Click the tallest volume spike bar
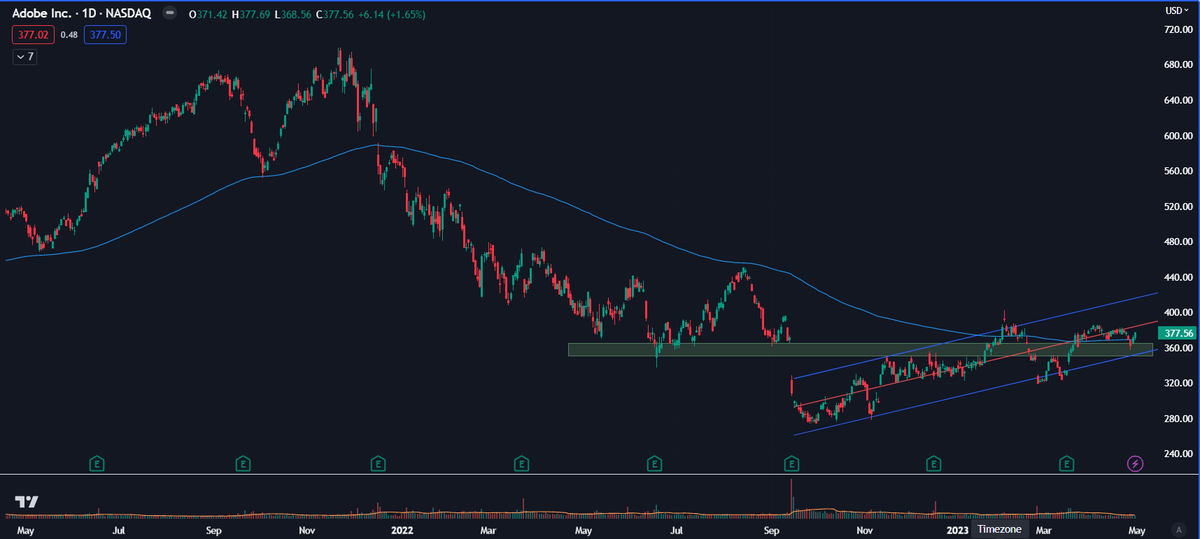1200x539 pixels. click(791, 498)
